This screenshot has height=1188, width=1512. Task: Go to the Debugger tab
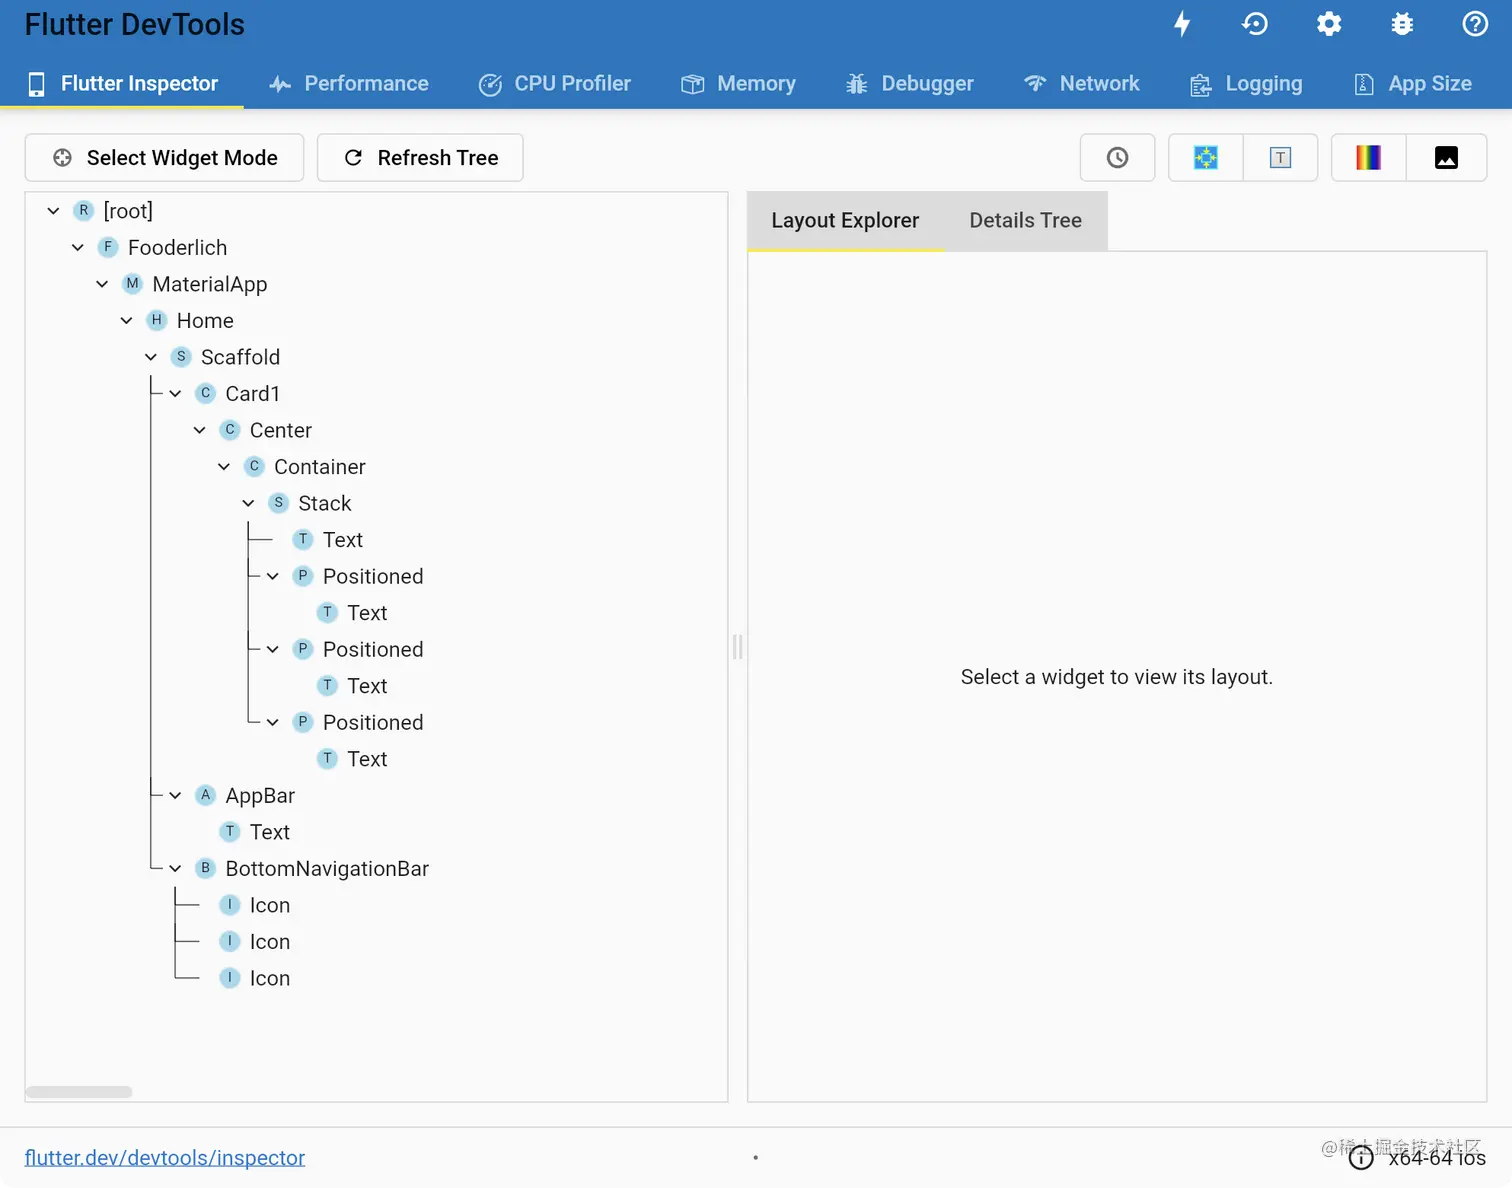tap(909, 84)
